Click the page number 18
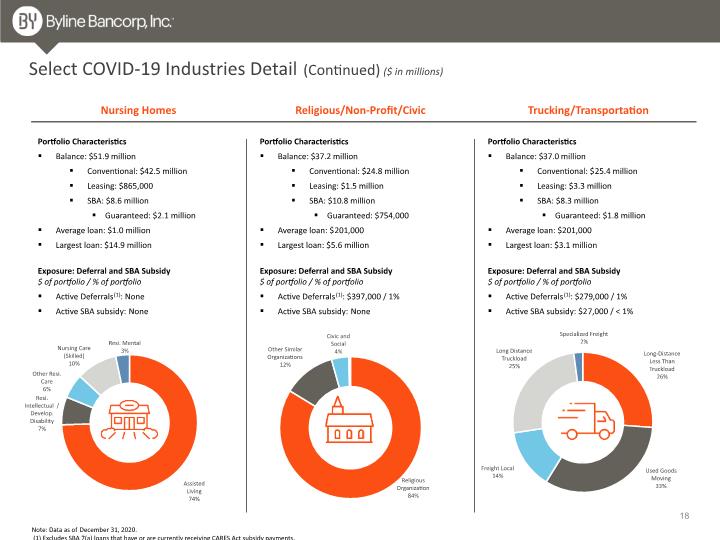720x540 pixels. point(684,516)
